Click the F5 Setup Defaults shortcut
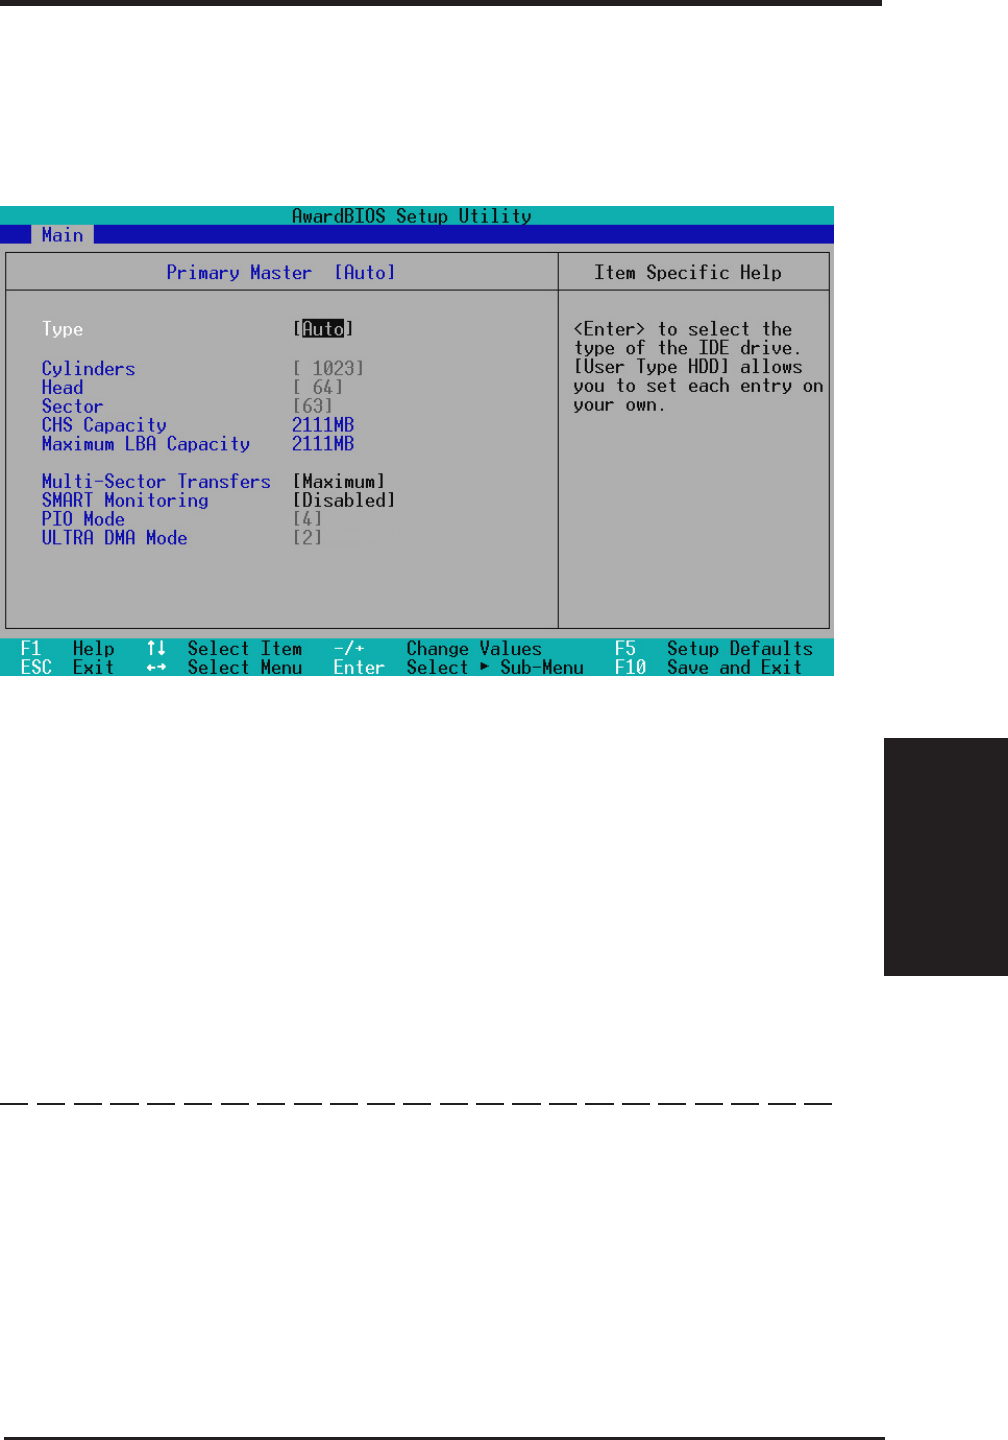 [714, 649]
